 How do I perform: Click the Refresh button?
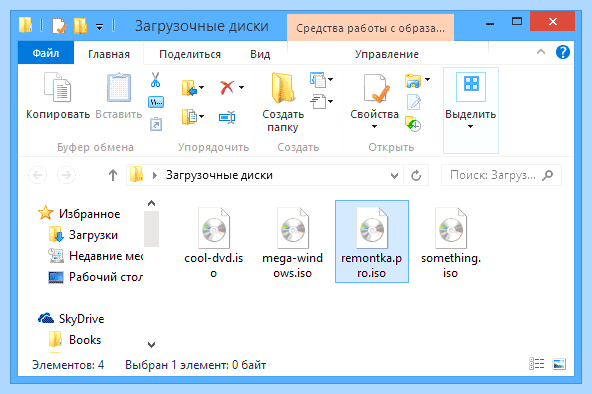416,175
